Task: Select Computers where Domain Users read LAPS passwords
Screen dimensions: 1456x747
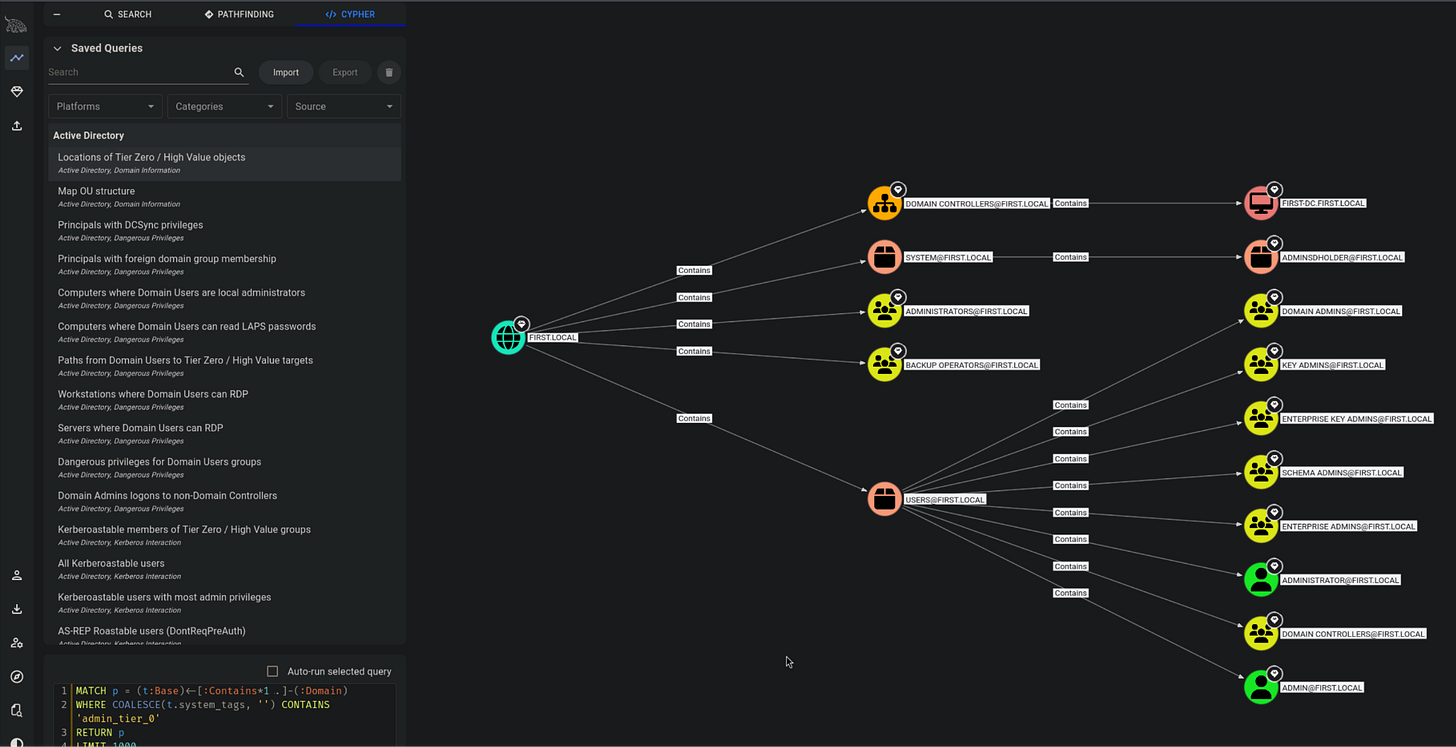Action: 224,332
